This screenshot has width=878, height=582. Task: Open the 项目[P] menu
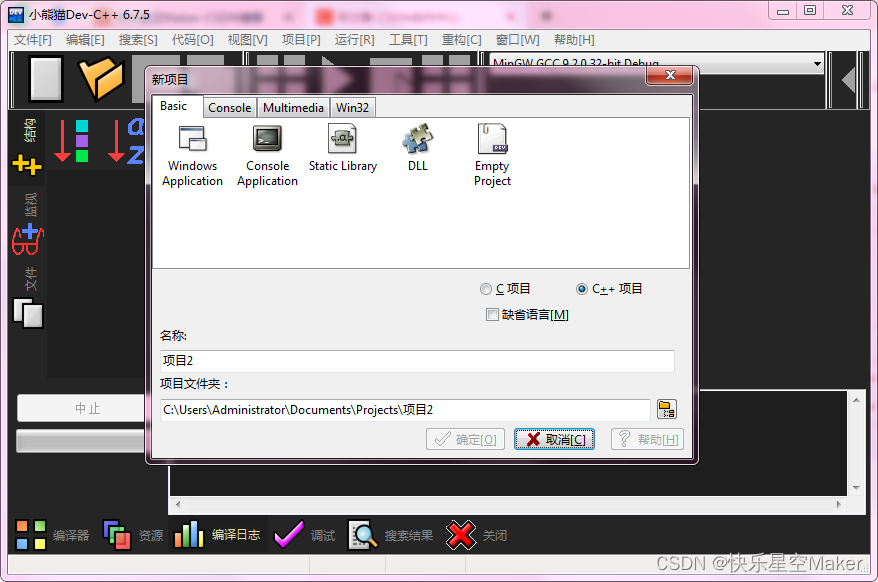[301, 40]
